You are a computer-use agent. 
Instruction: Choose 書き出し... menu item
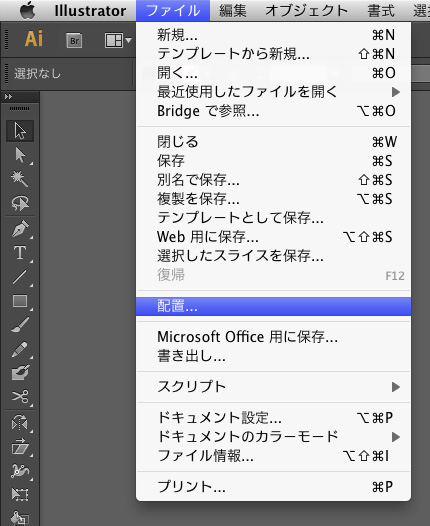(274, 356)
